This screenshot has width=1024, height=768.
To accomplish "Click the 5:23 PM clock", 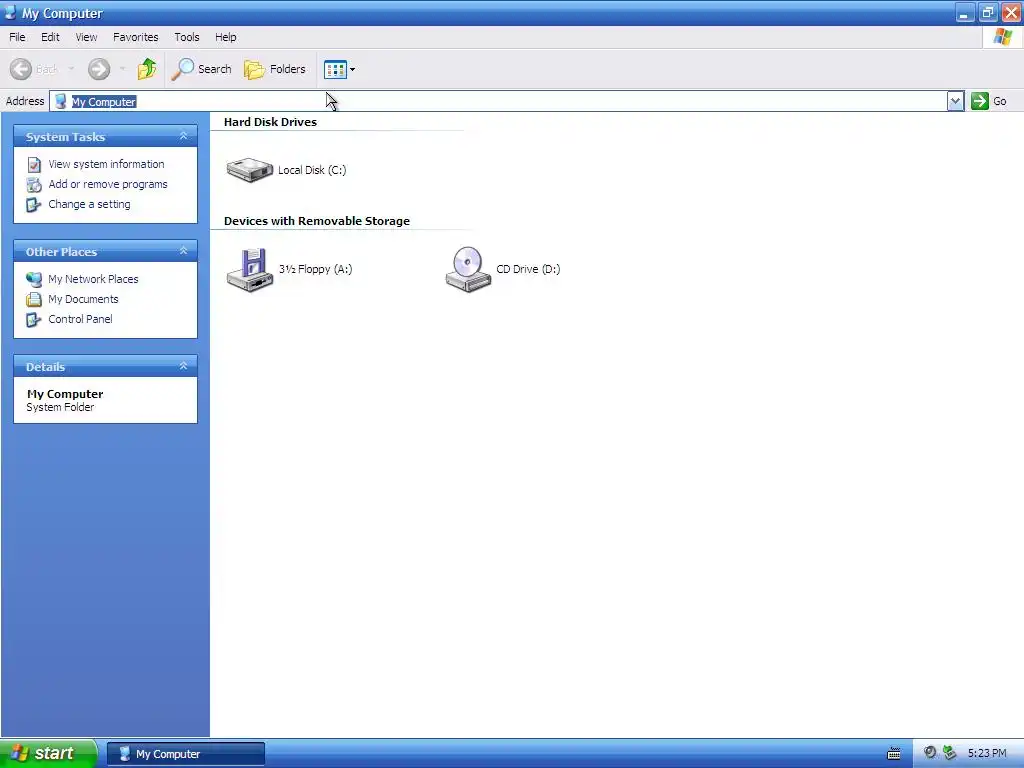I will pos(987,753).
